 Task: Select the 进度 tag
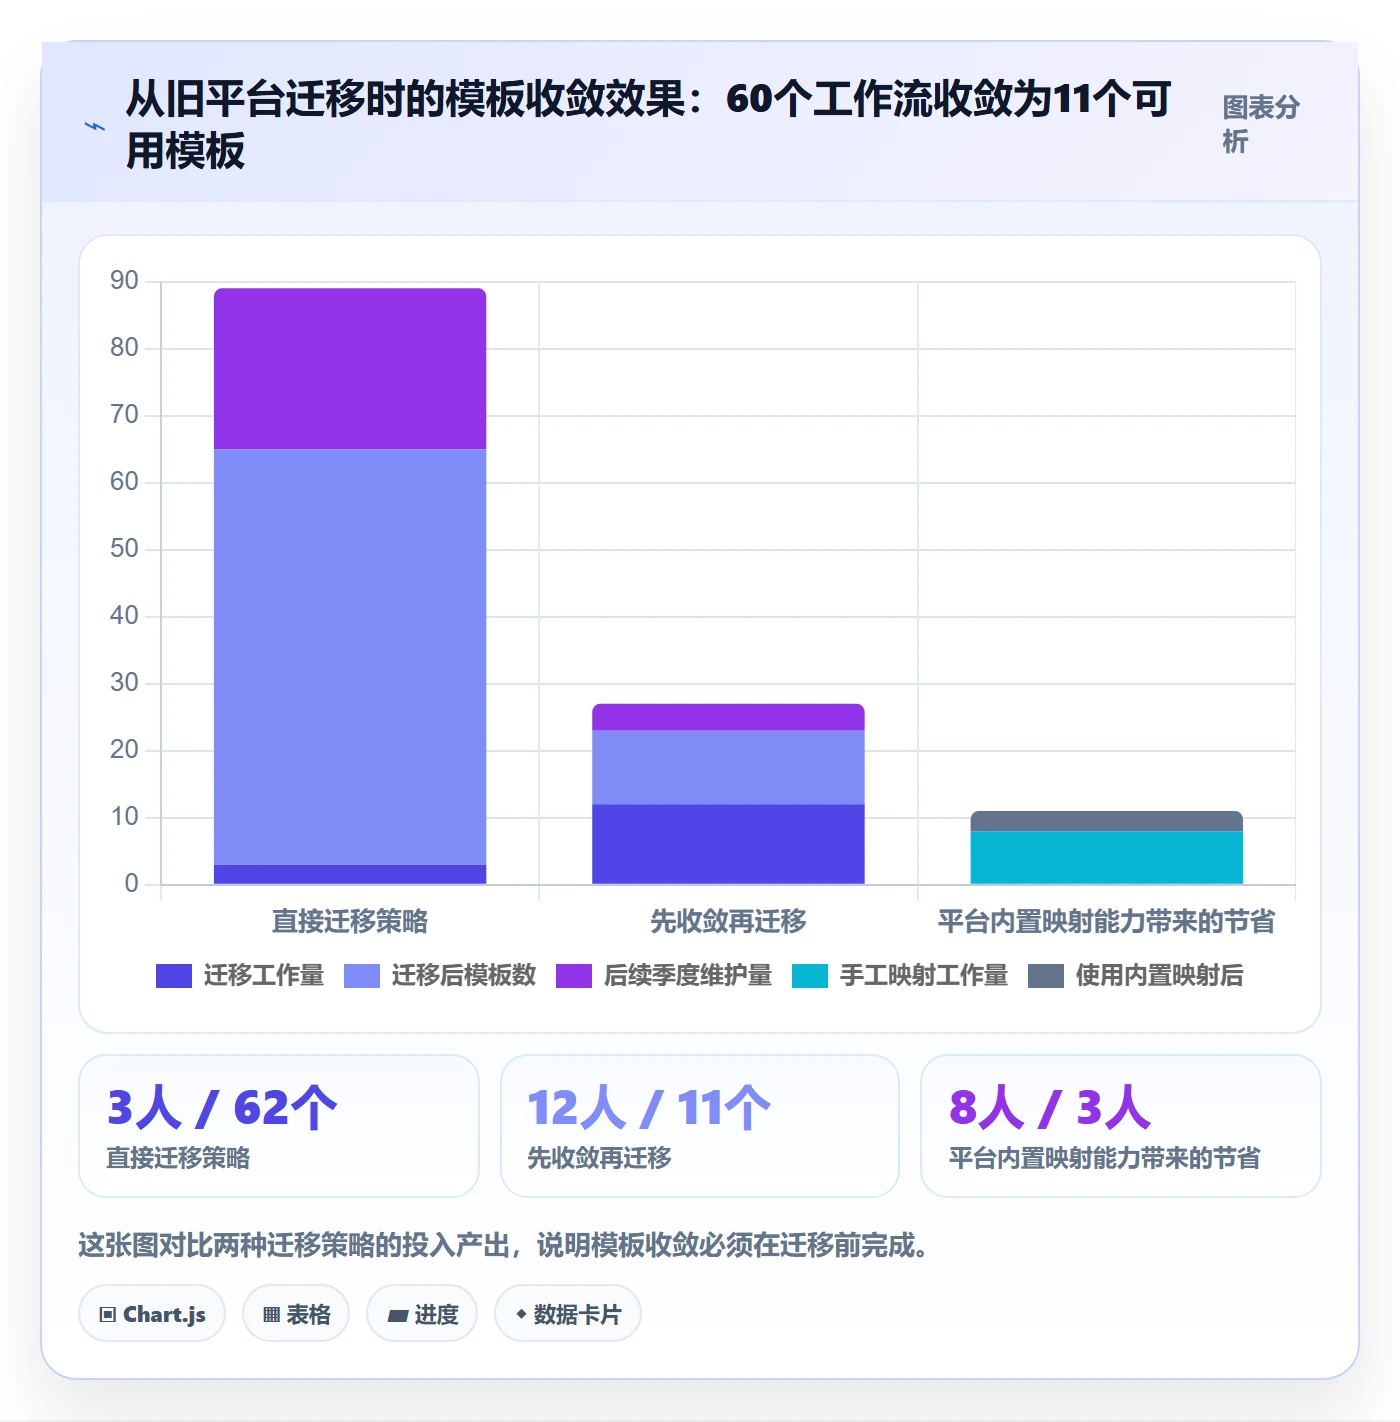point(422,1314)
